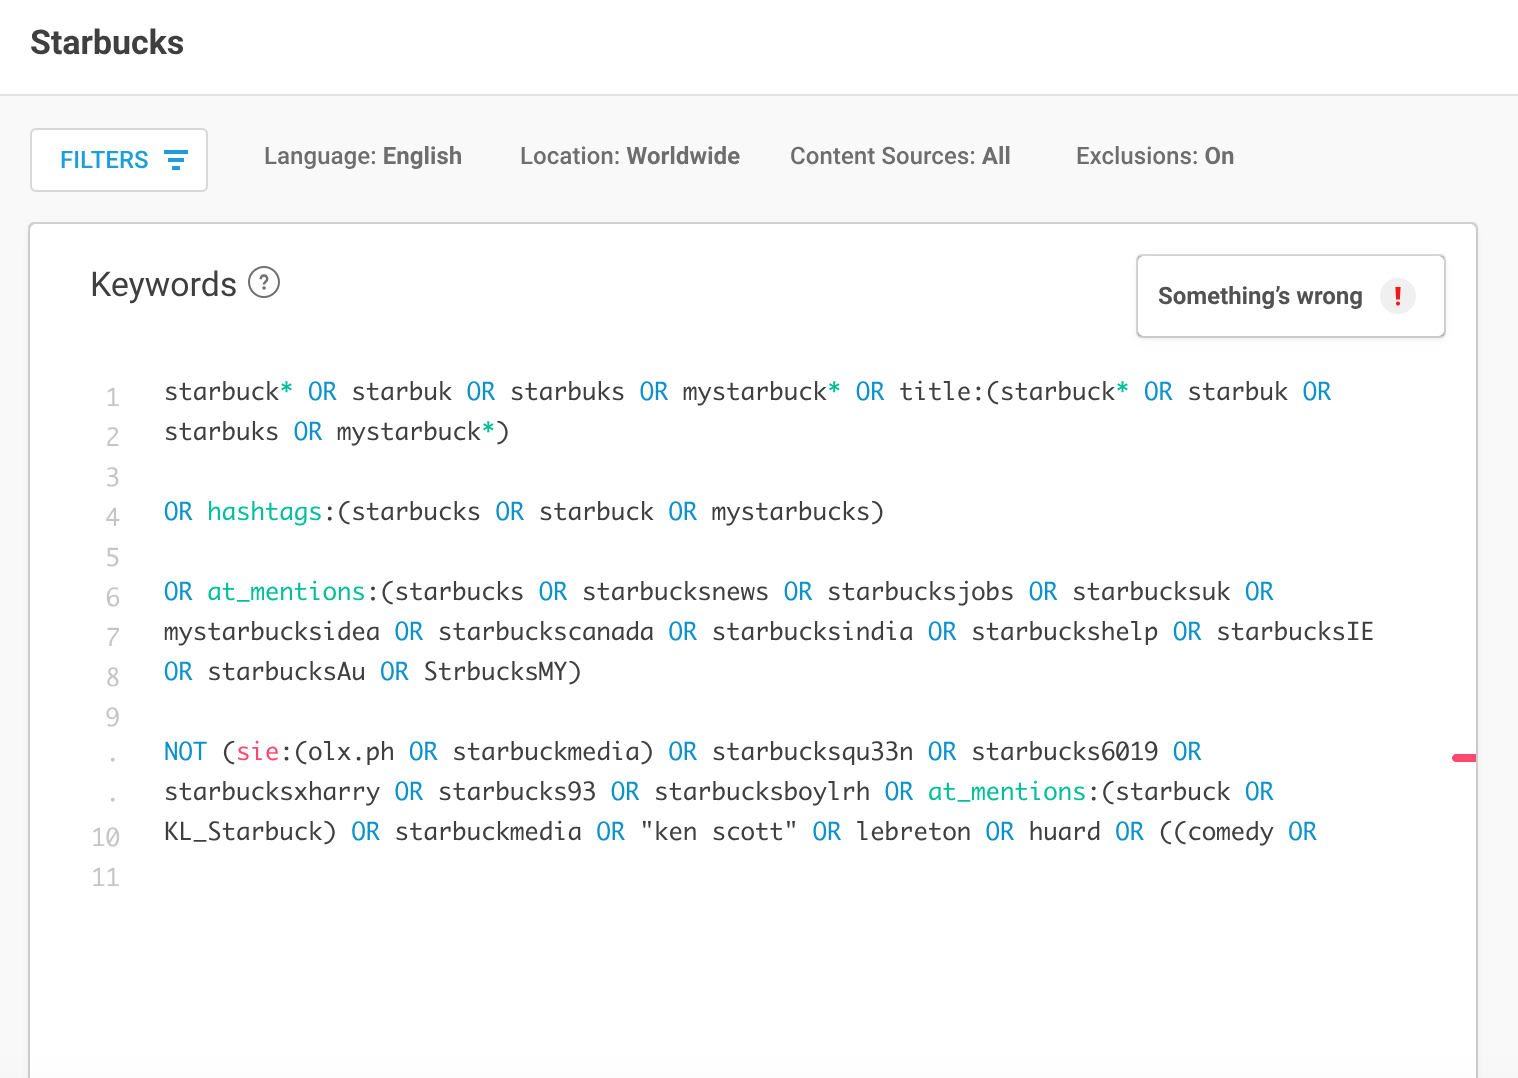Click the word 'olx.ph' in query
The height and width of the screenshot is (1078, 1518).
351,752
